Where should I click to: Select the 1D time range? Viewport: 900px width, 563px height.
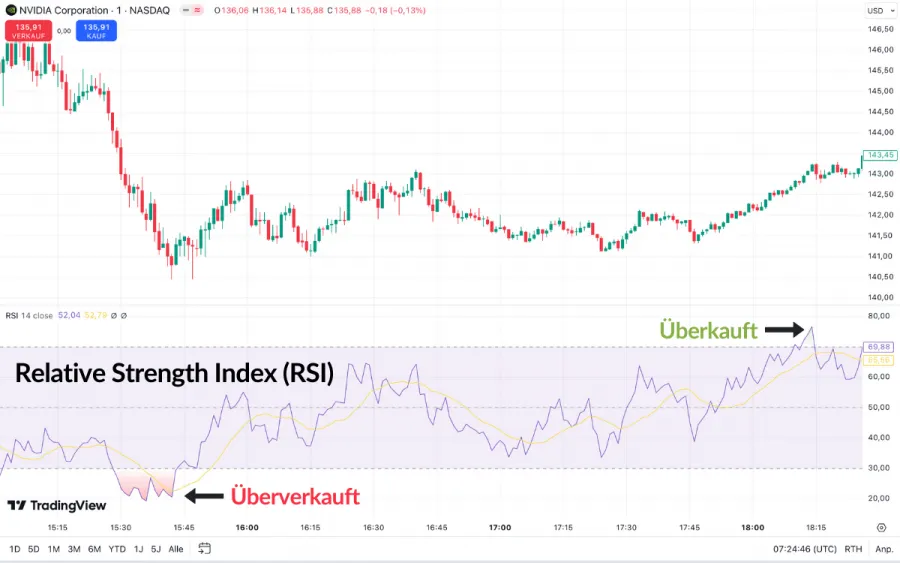[15, 549]
